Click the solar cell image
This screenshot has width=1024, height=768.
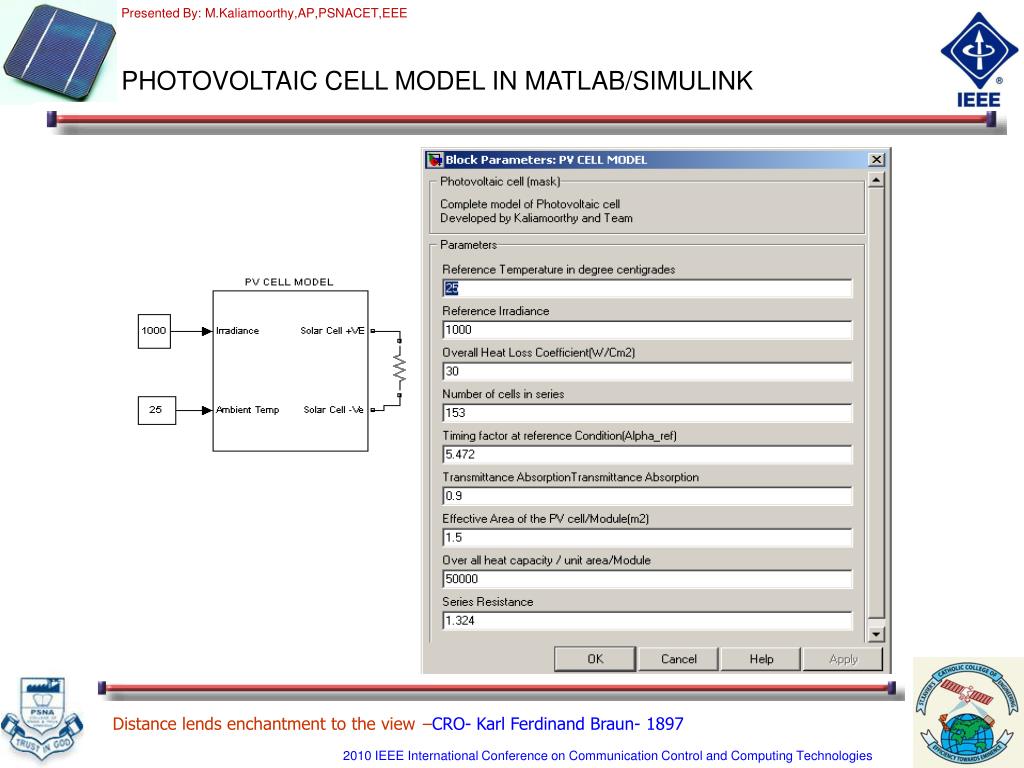point(59,52)
